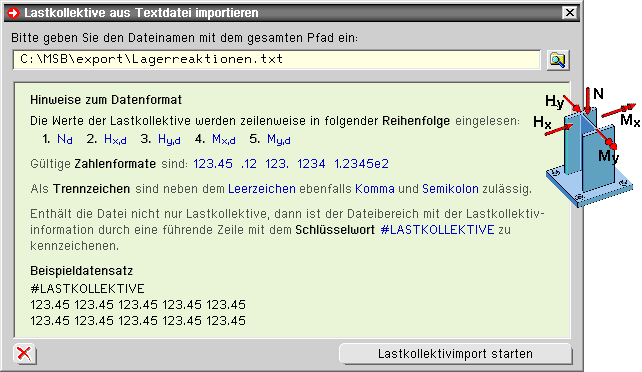Click the Mx,d value label
642x372 pixels.
coord(224,140)
